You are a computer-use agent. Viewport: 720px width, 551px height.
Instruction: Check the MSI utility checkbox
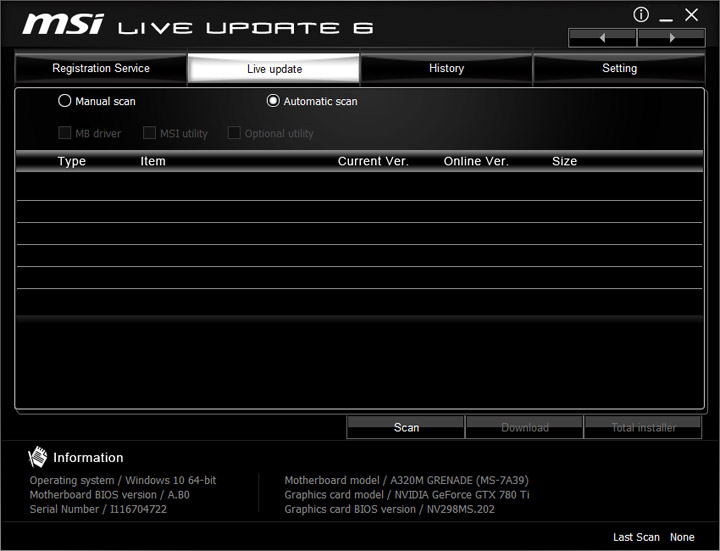coord(149,133)
